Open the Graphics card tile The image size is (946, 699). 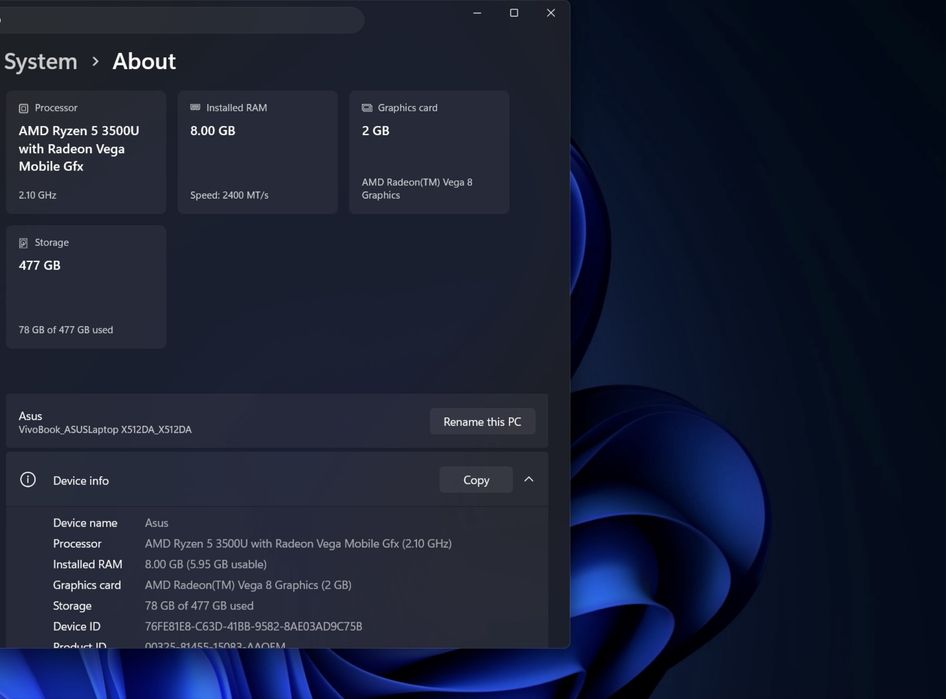coord(429,152)
